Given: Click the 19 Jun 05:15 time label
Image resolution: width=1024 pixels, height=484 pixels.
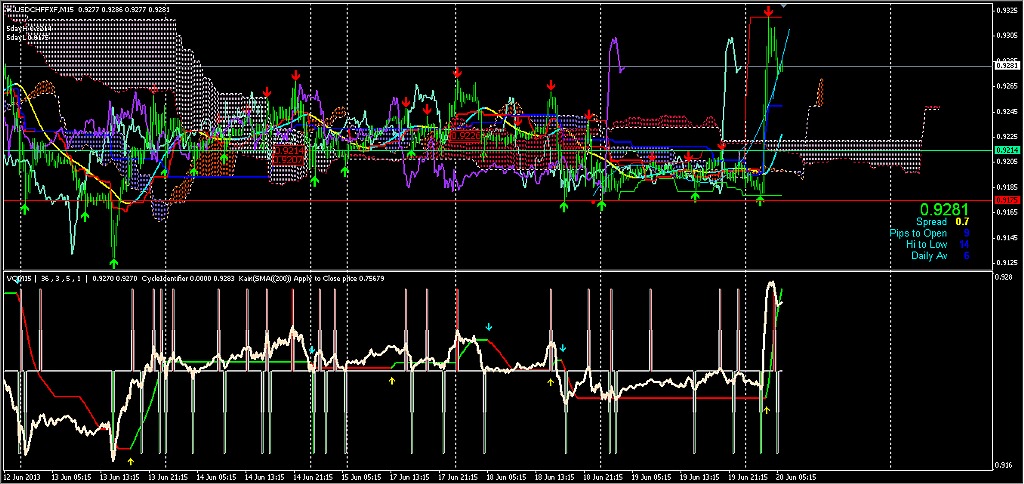Looking at the screenshot, I should coord(650,476).
